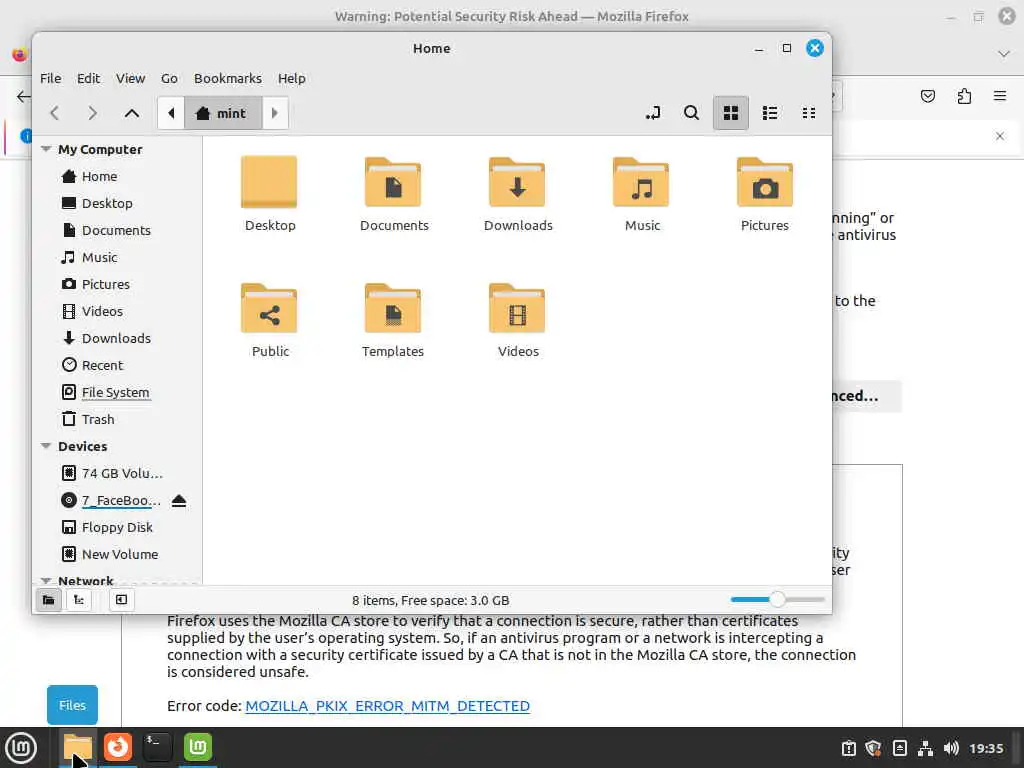This screenshot has height=768, width=1024.
Task: Switch to compact view
Action: (x=808, y=113)
